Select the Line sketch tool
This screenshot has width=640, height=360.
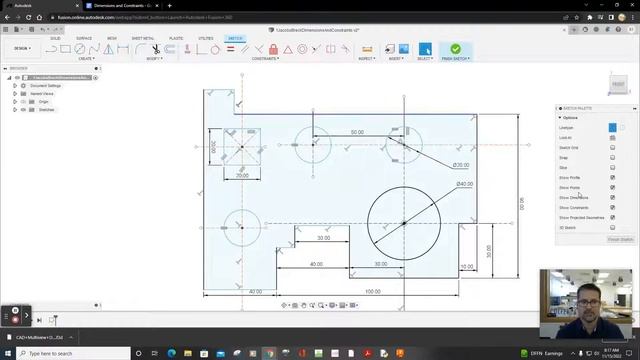point(51,49)
